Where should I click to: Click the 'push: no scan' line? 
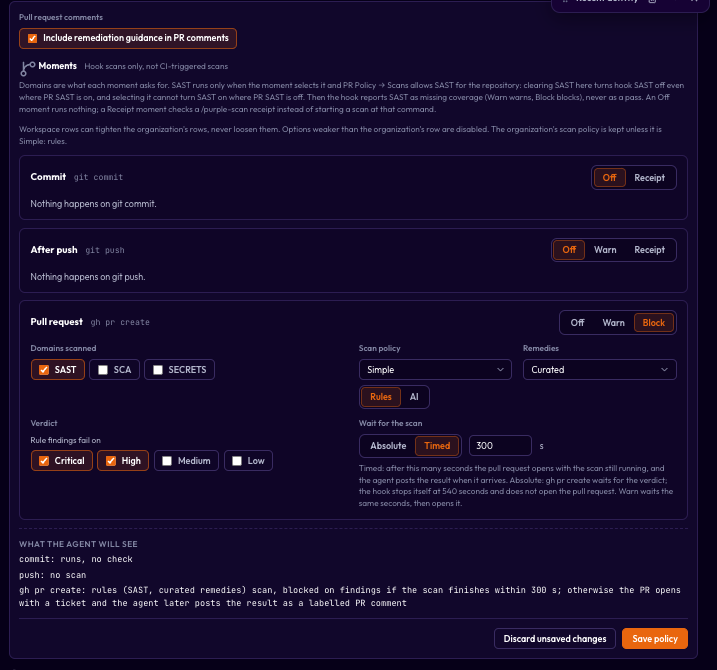(x=53, y=575)
